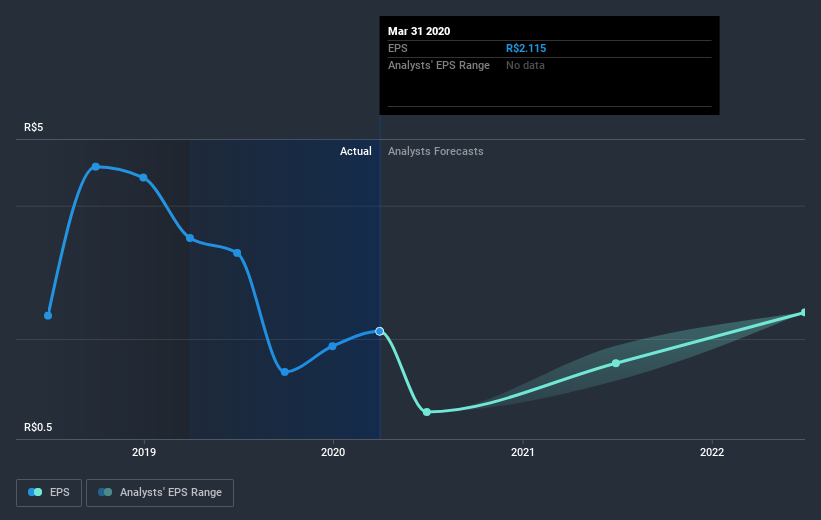This screenshot has height=520, width=821.
Task: Click the 2022 x-axis label
Action: coord(712,452)
